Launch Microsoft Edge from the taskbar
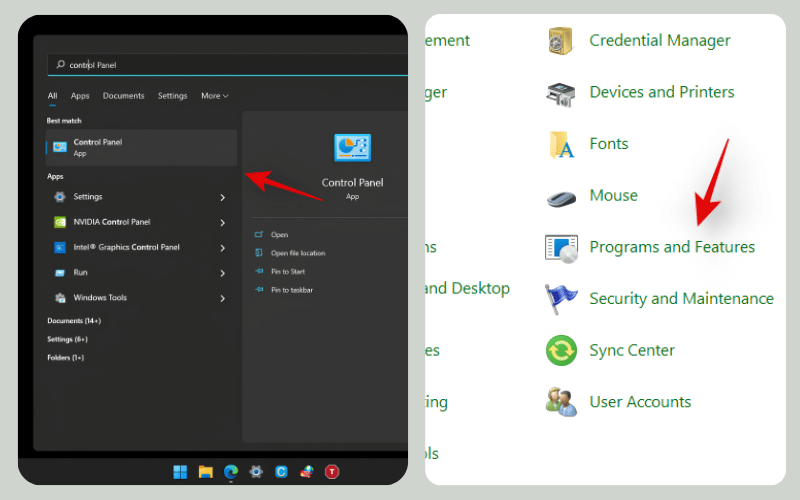The height and width of the screenshot is (500, 800). coord(231,472)
